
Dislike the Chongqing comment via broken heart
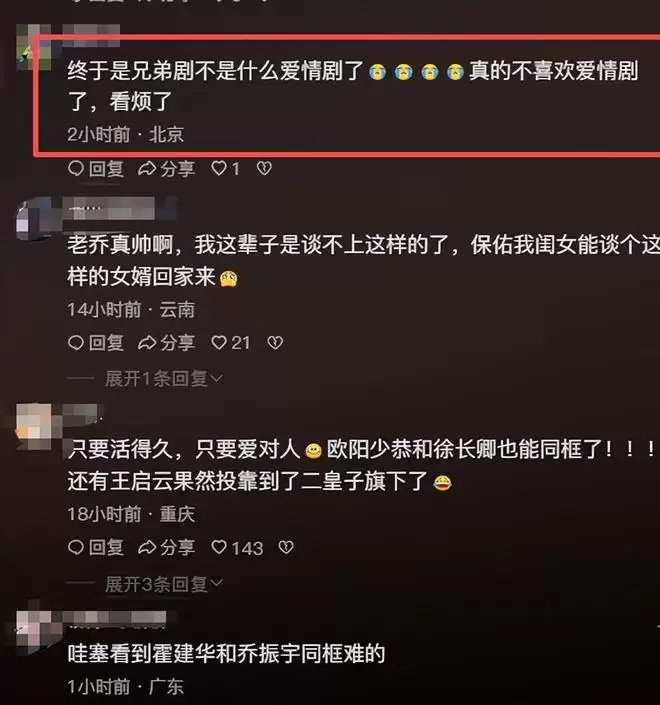click(x=286, y=548)
